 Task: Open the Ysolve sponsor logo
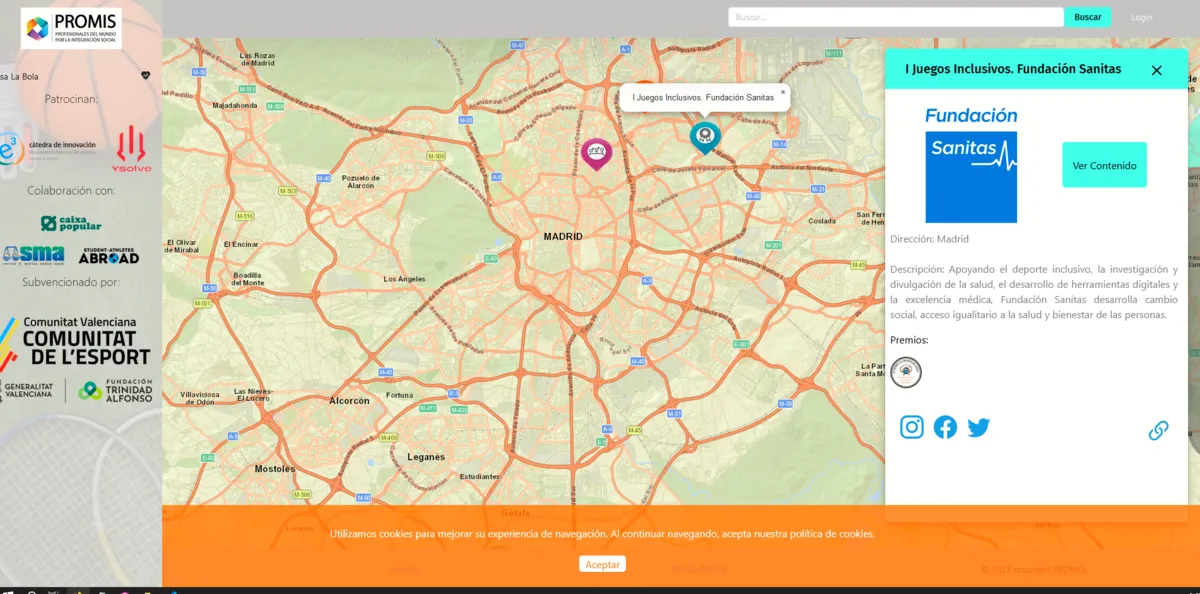(133, 148)
